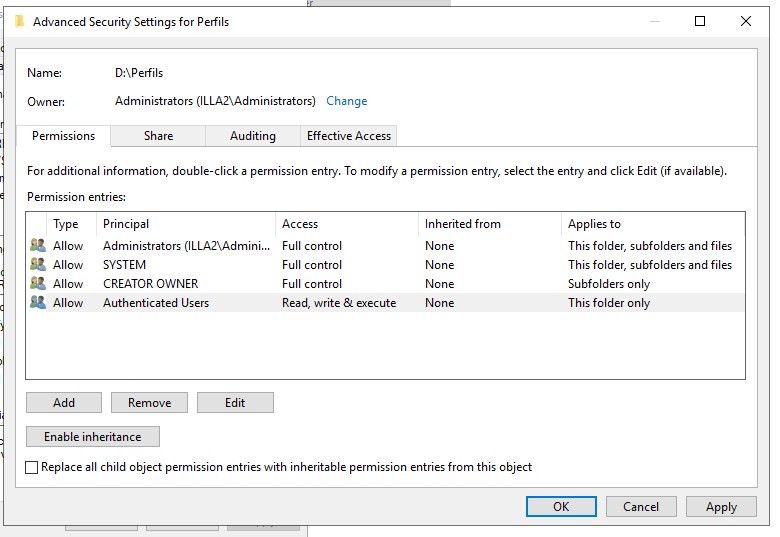Click the Enable inheritance button
The width and height of the screenshot is (780, 537).
tap(92, 437)
